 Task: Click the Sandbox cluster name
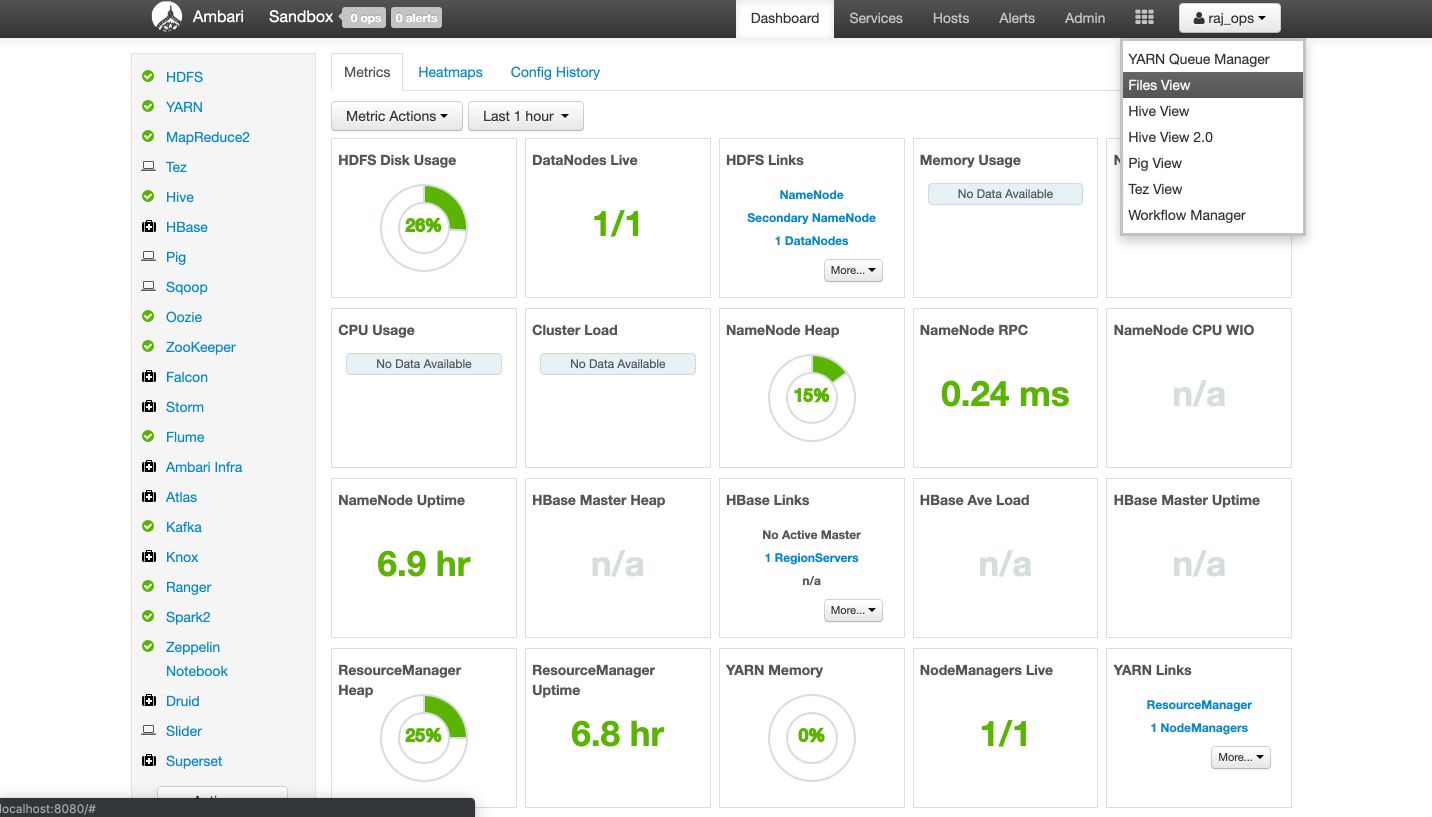point(301,17)
